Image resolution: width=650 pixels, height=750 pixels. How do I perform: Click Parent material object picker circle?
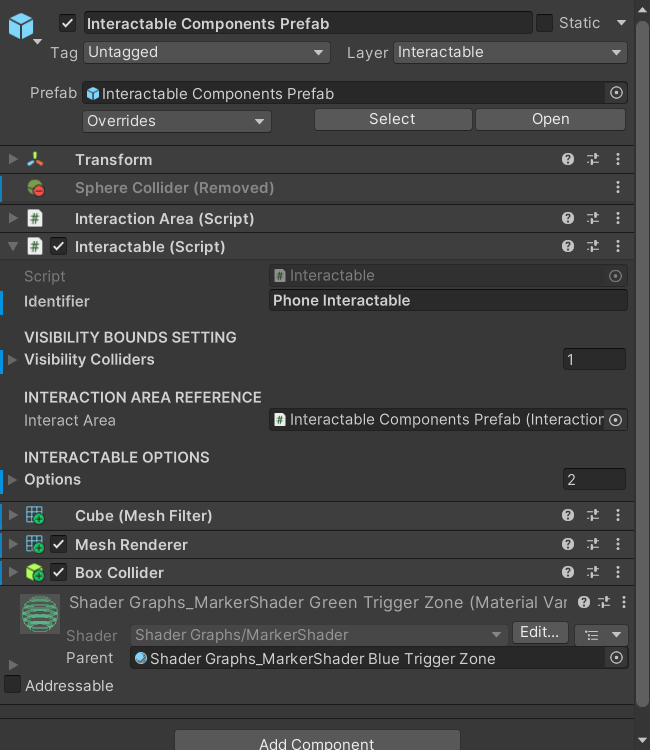tap(617, 658)
